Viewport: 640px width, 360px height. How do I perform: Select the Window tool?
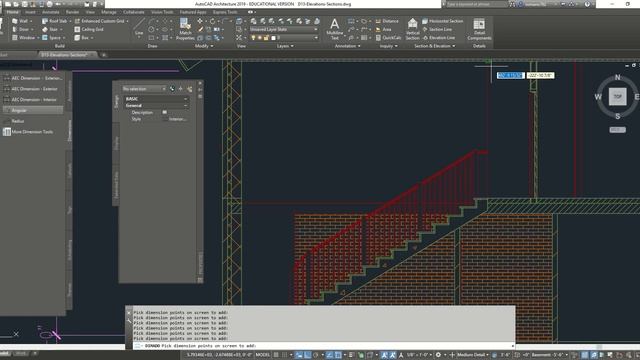pos(24,38)
